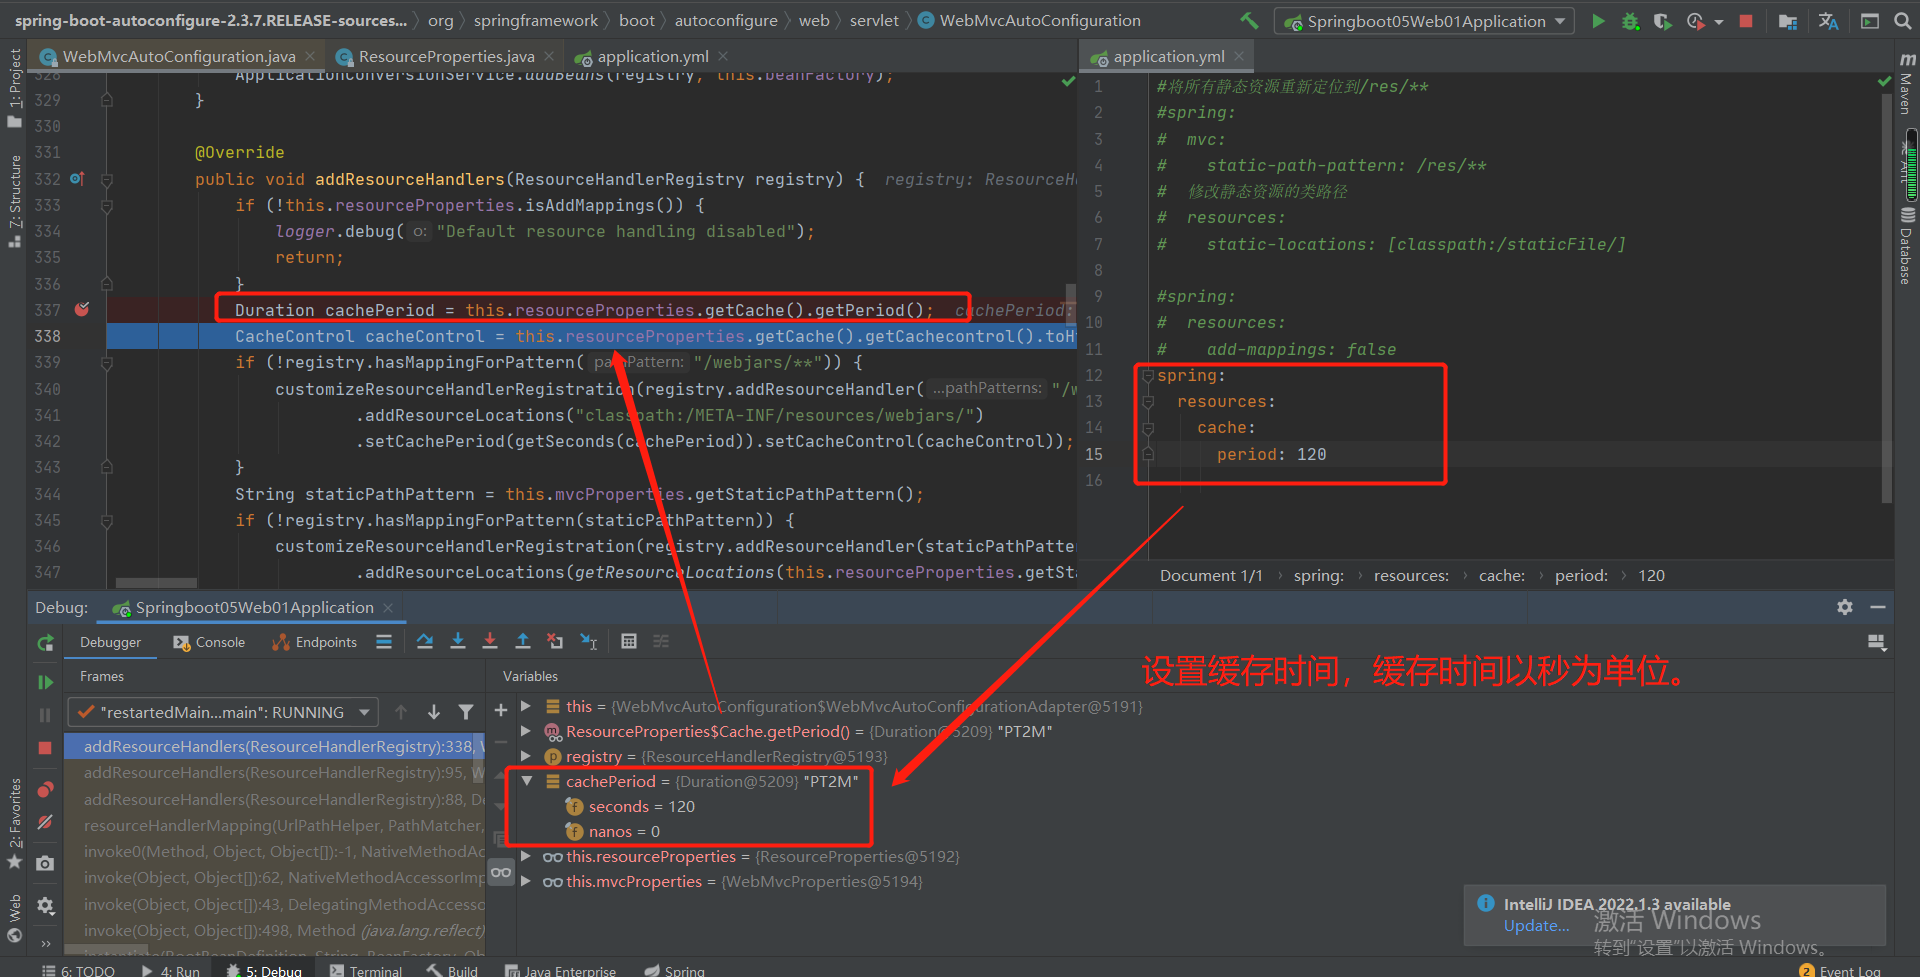Image resolution: width=1920 pixels, height=977 pixels.
Task: Rerun the debug session icon
Action: [x=45, y=643]
